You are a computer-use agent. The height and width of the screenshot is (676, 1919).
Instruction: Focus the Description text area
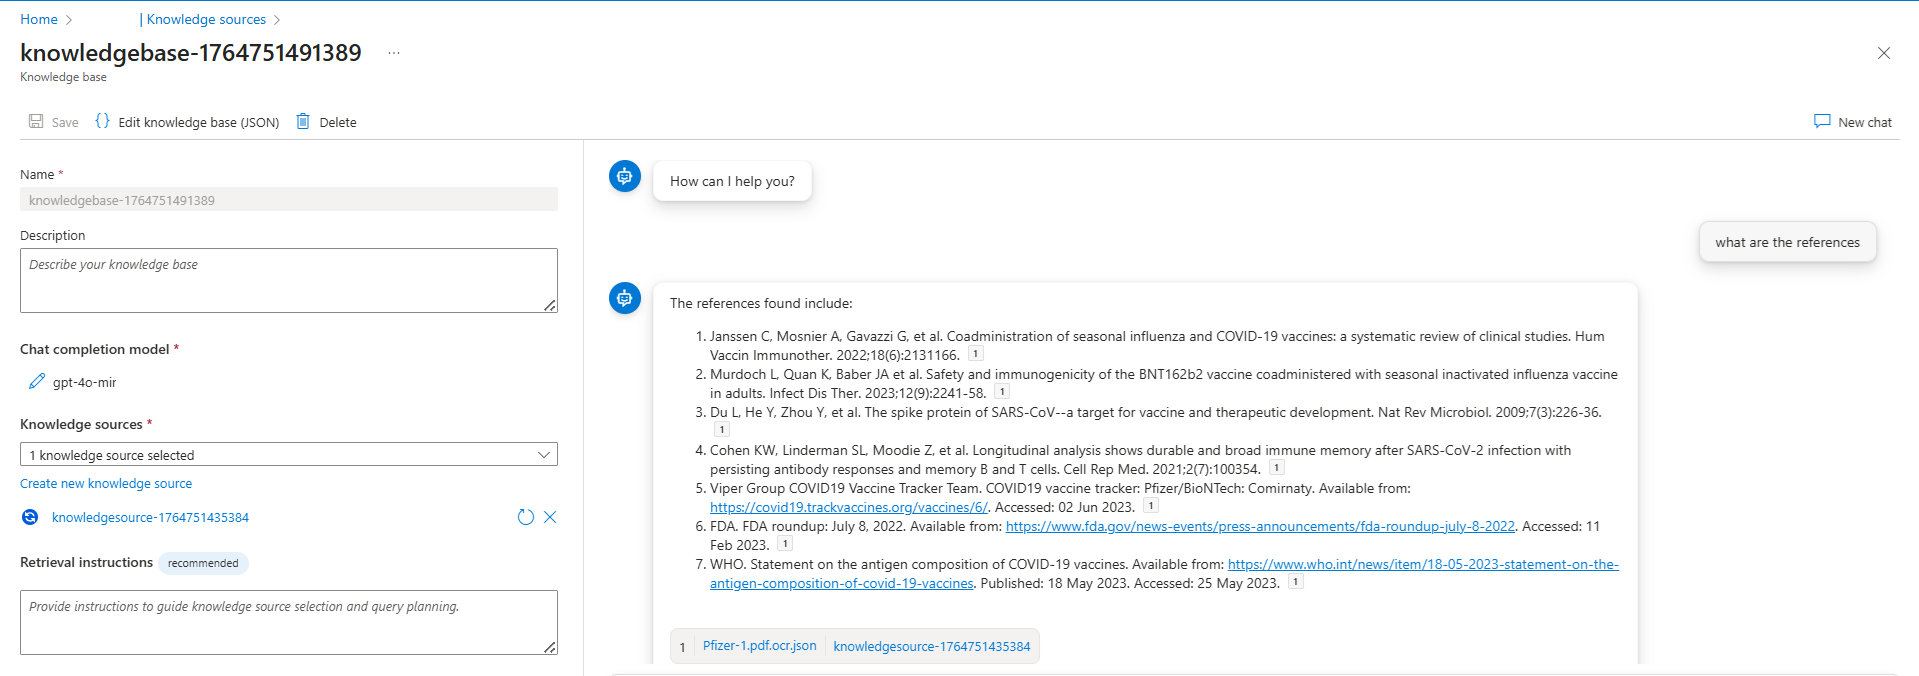(289, 280)
